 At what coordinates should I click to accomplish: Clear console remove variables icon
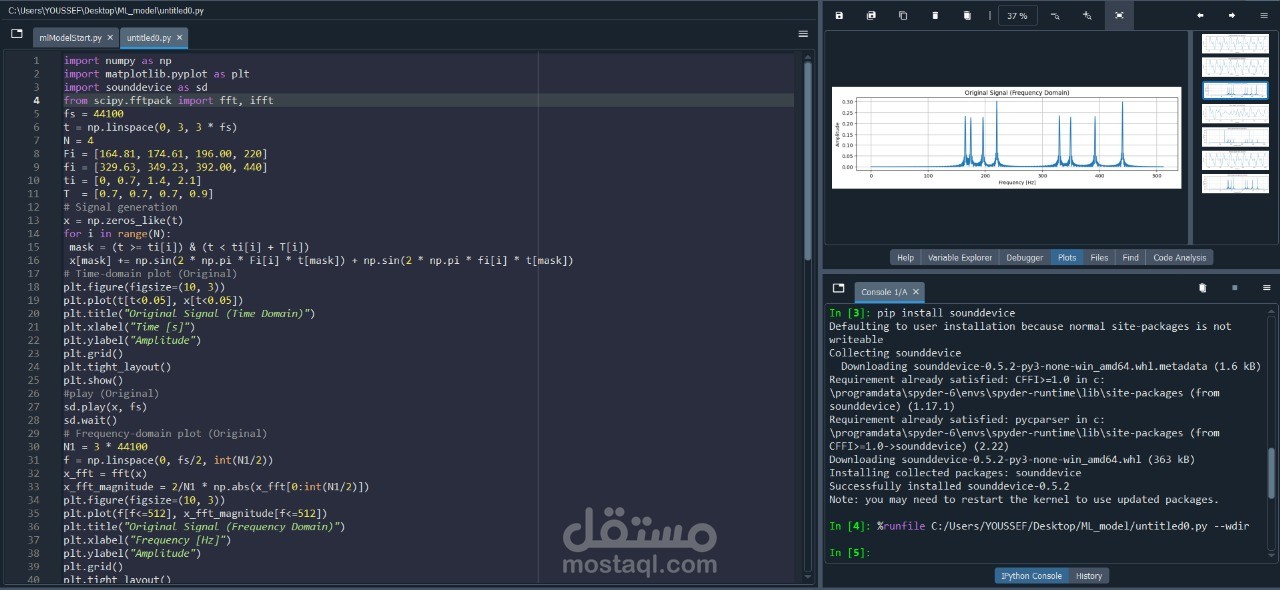(1203, 288)
